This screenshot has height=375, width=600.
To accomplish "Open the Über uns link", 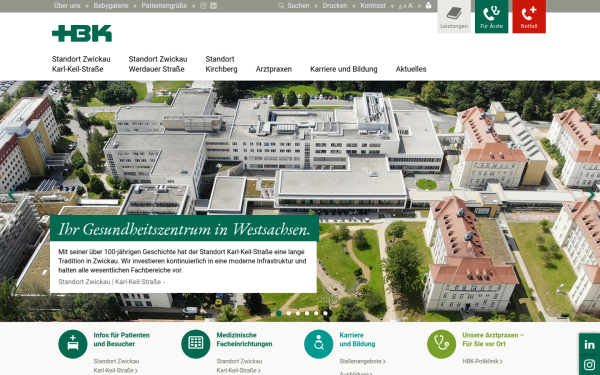I will pos(67,6).
